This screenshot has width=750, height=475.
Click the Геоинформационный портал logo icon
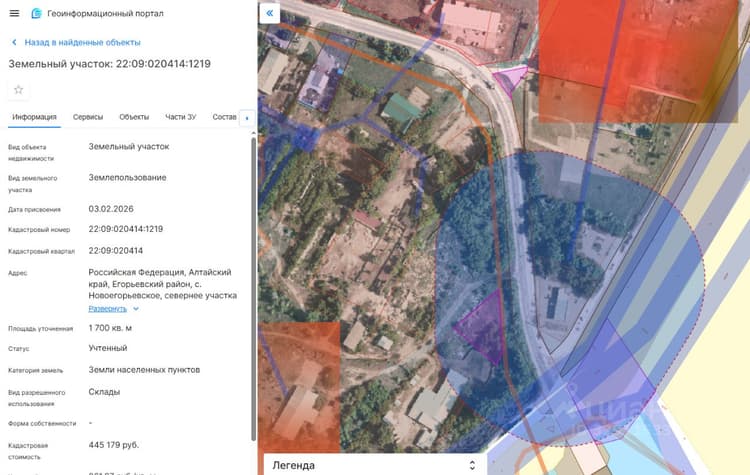pyautogui.click(x=36, y=13)
